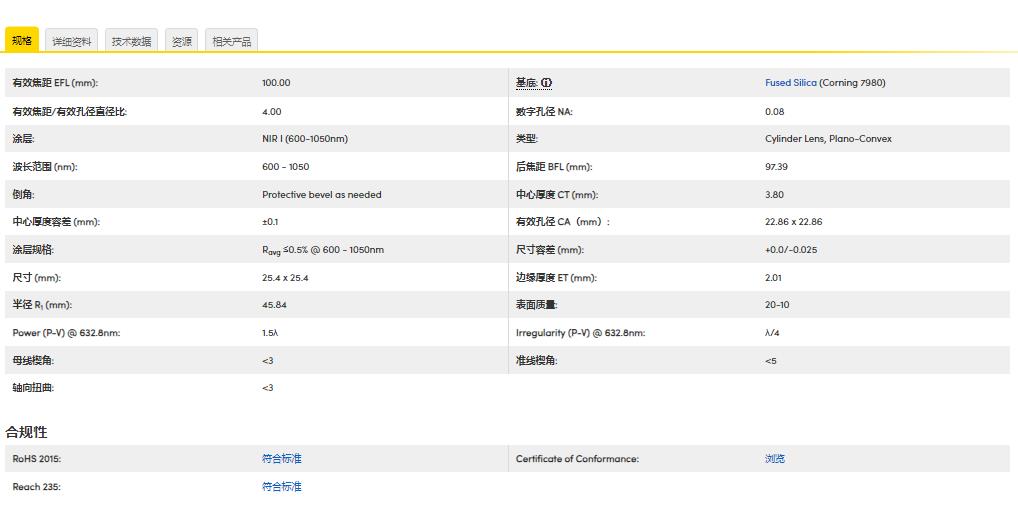This screenshot has height=525, width=1018.
Task: Click the clear aperture value 22.86 x 22.86
Action: tap(793, 222)
